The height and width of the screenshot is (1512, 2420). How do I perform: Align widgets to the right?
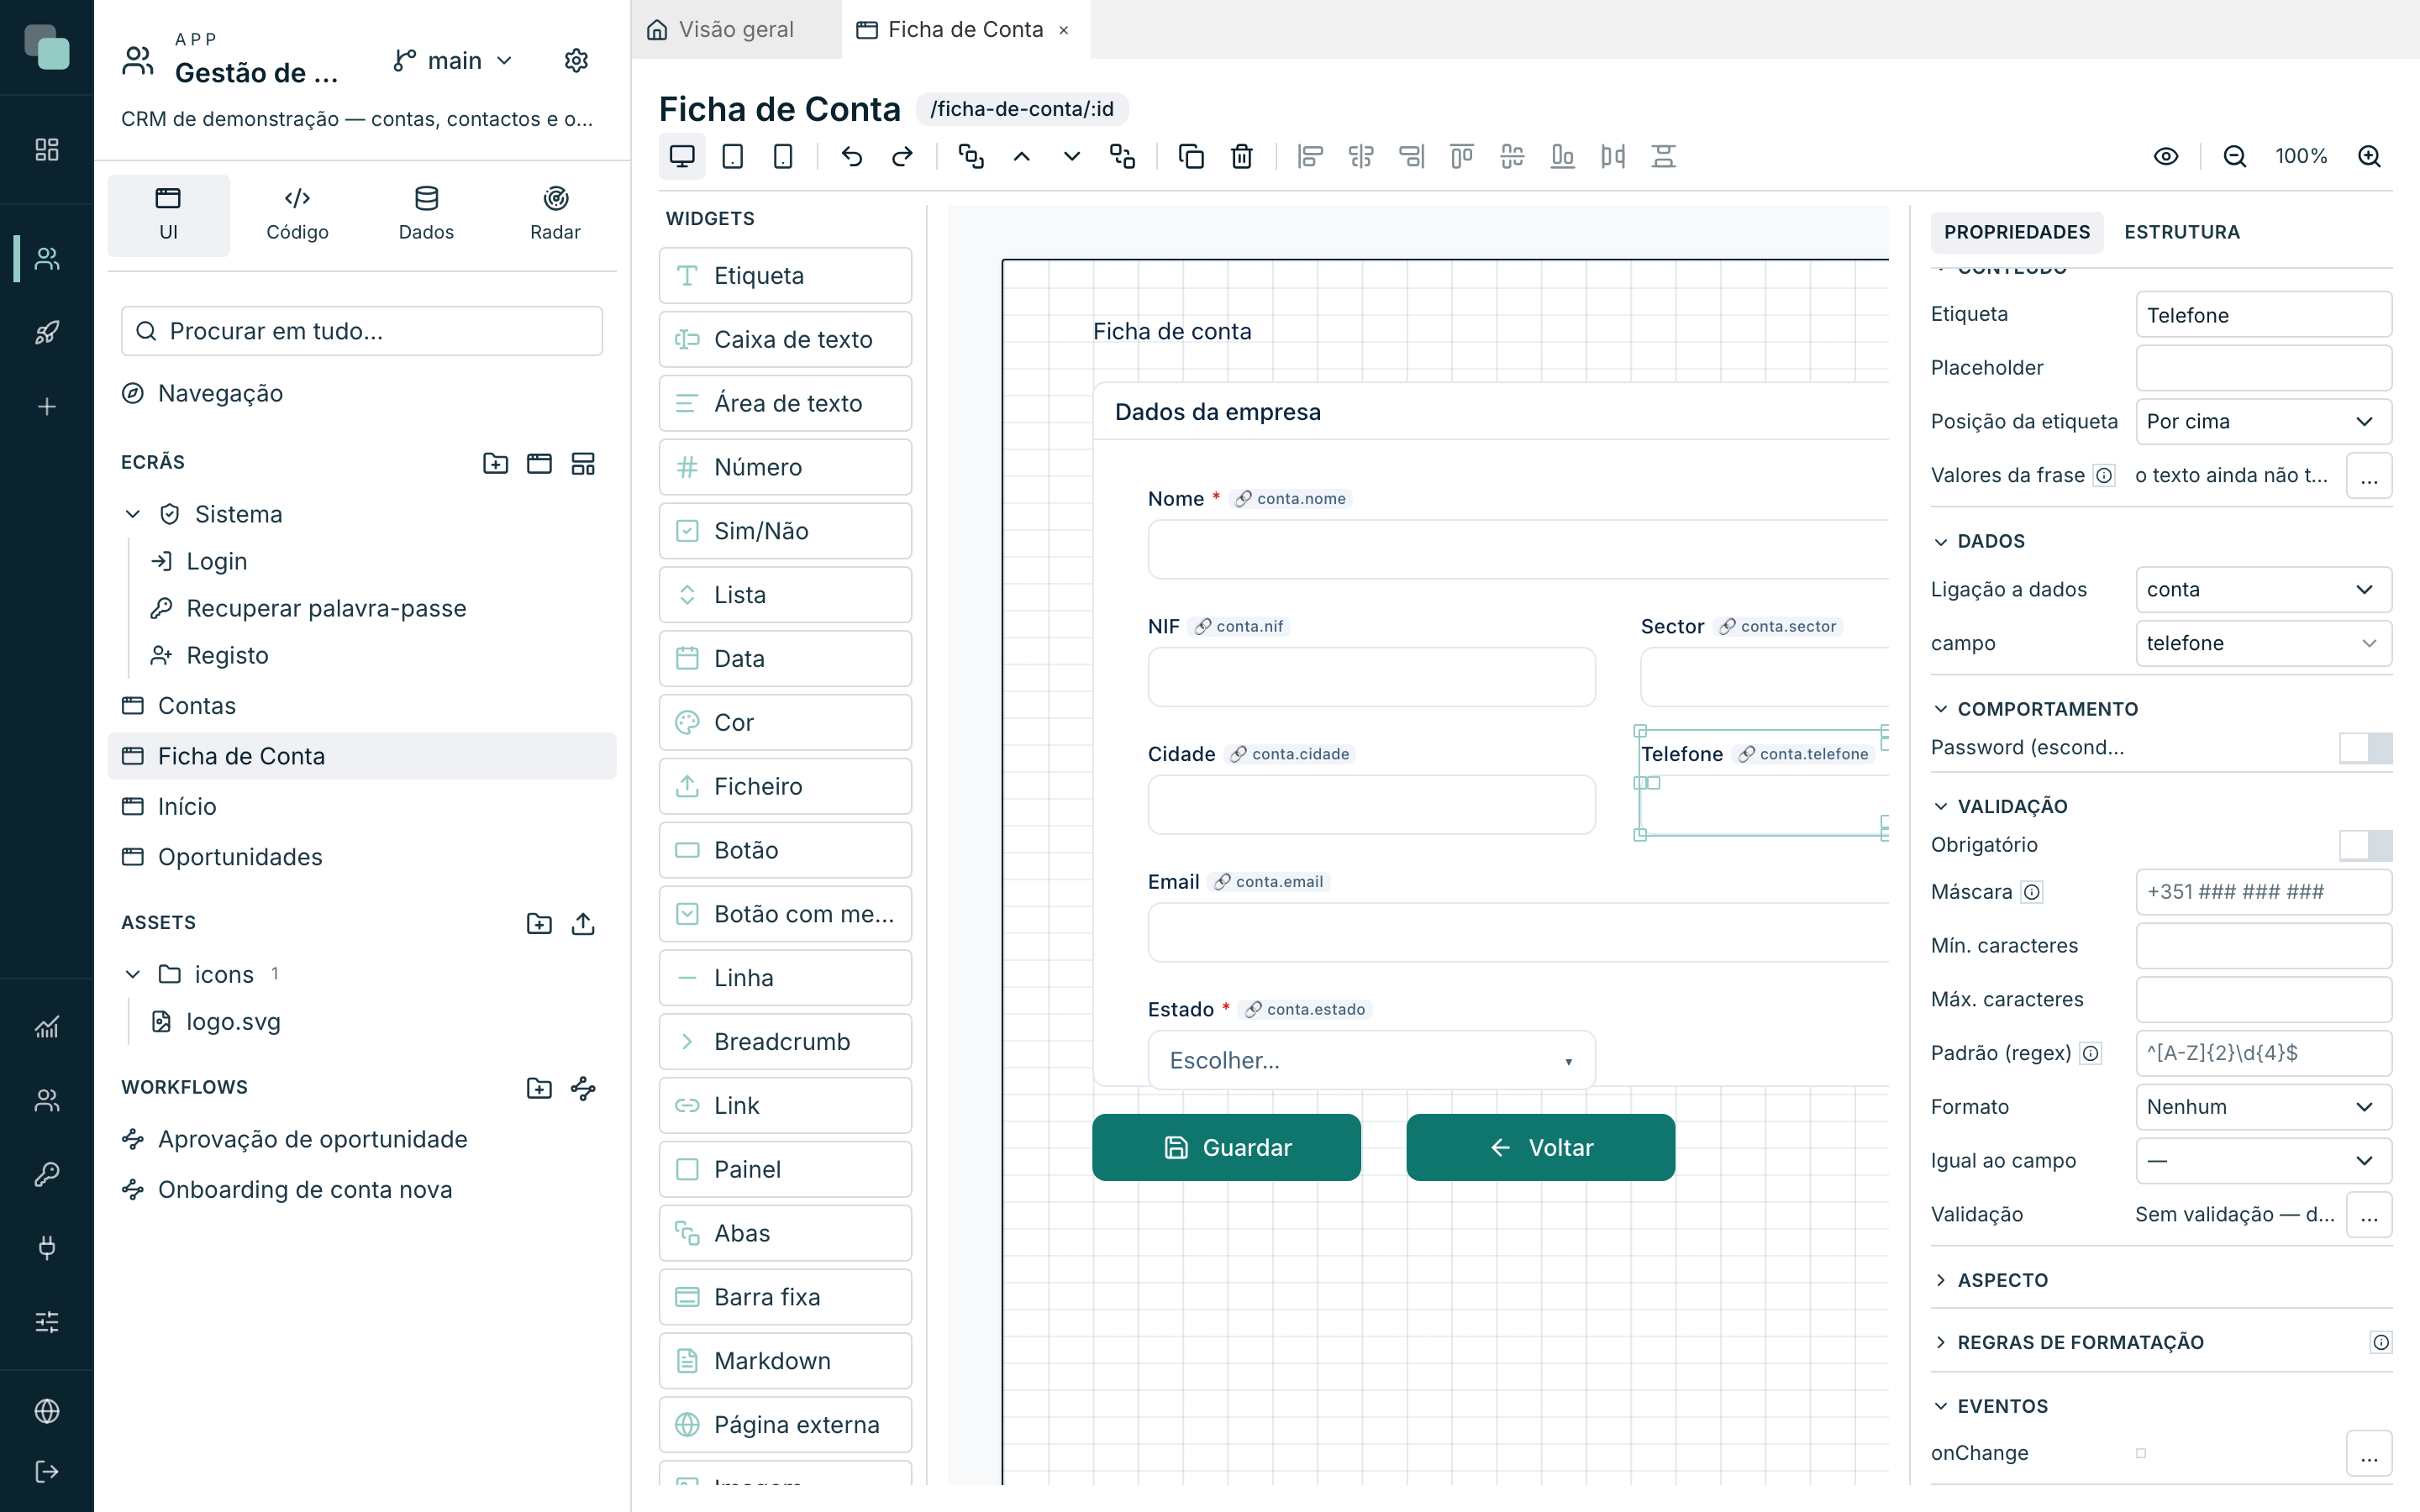pyautogui.click(x=1411, y=156)
